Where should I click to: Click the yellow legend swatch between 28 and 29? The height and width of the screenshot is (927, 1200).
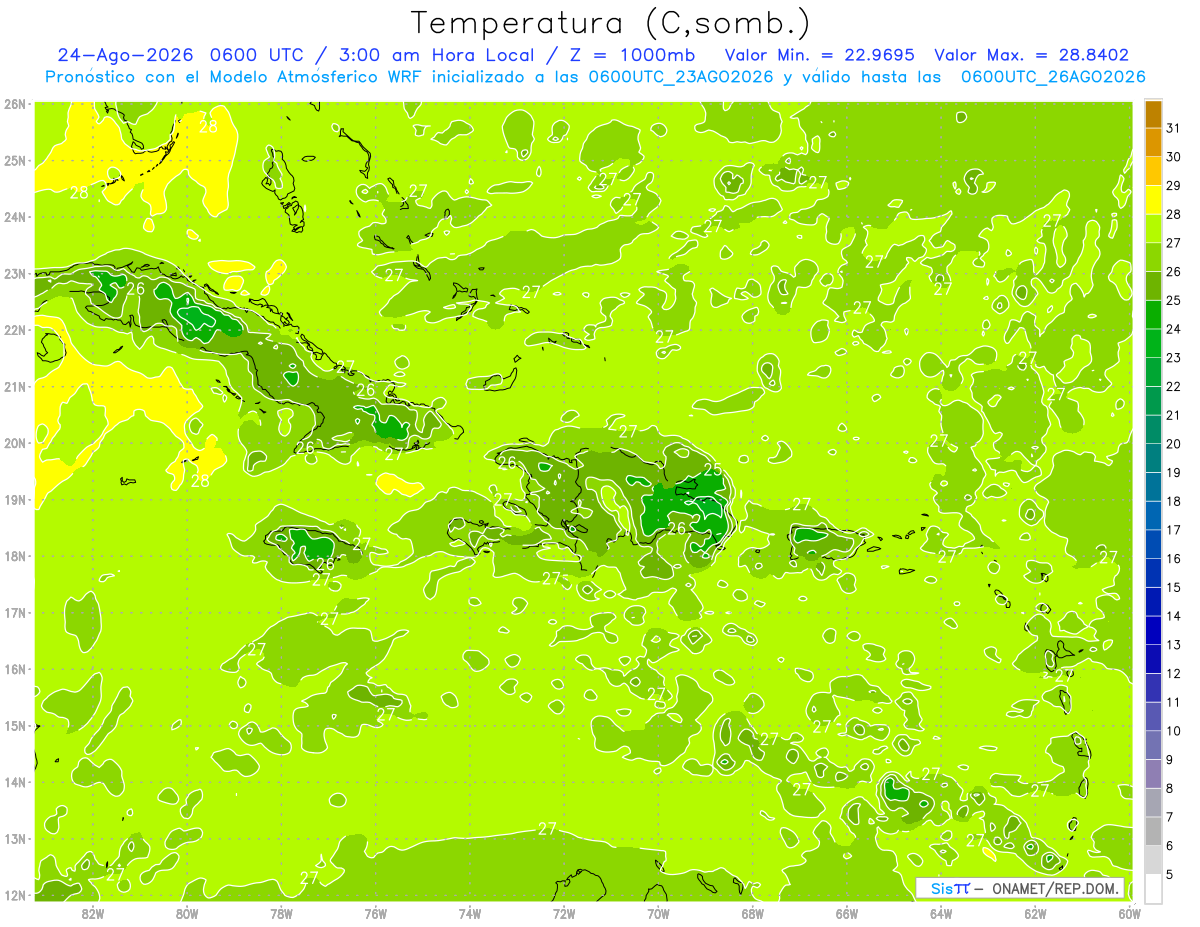pos(1153,200)
